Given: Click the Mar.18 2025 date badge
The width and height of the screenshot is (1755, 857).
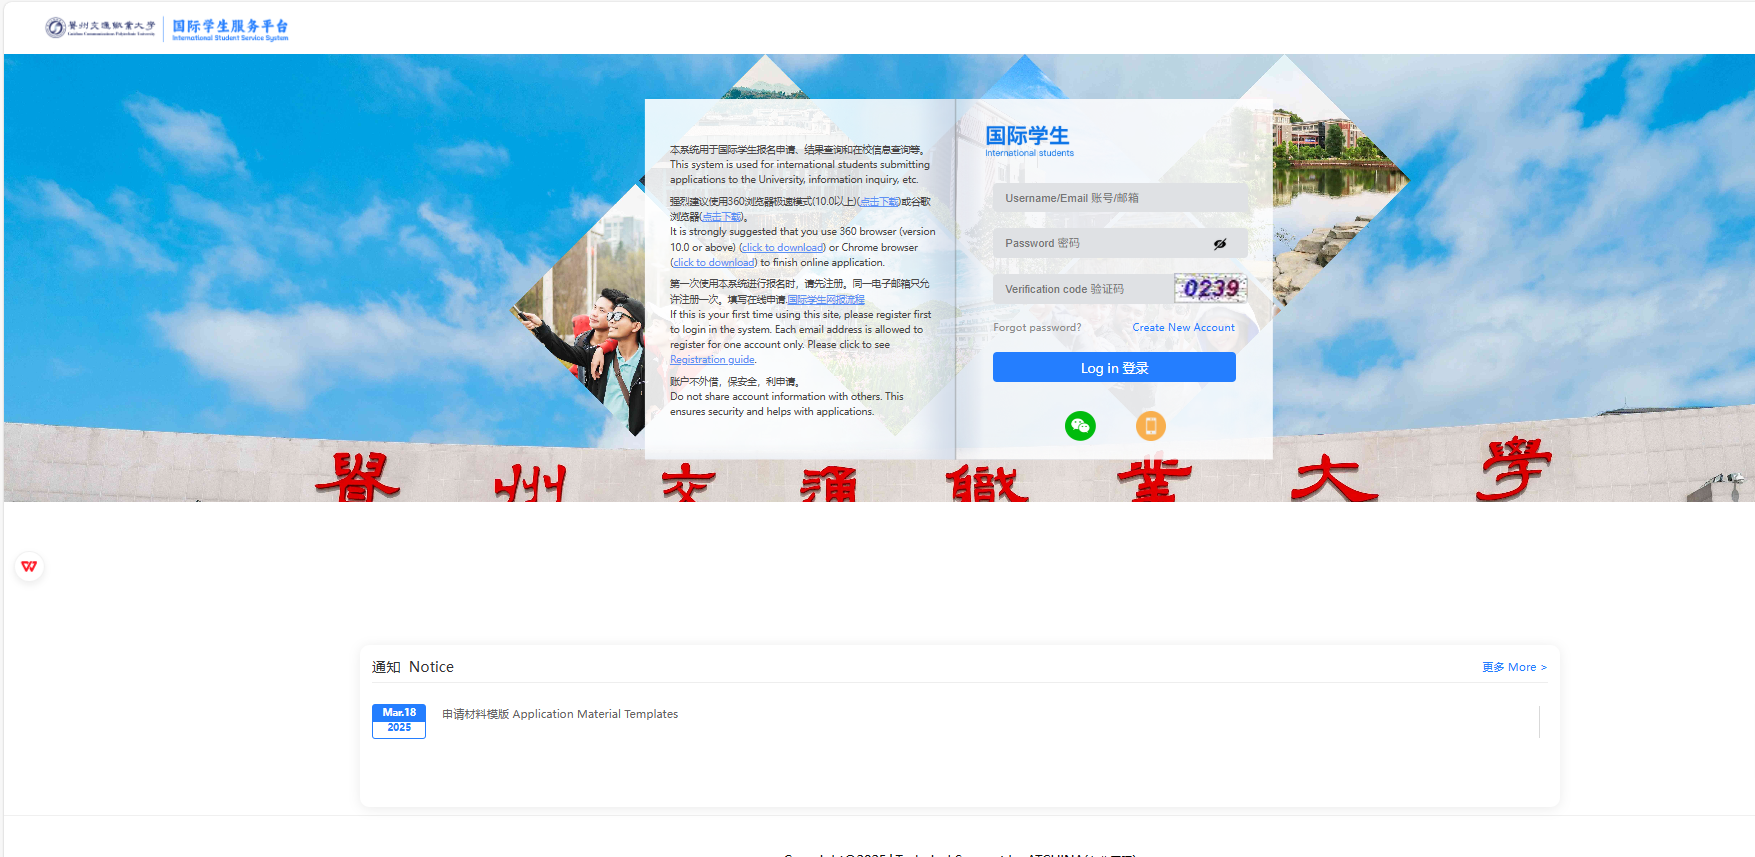Looking at the screenshot, I should coord(398,721).
